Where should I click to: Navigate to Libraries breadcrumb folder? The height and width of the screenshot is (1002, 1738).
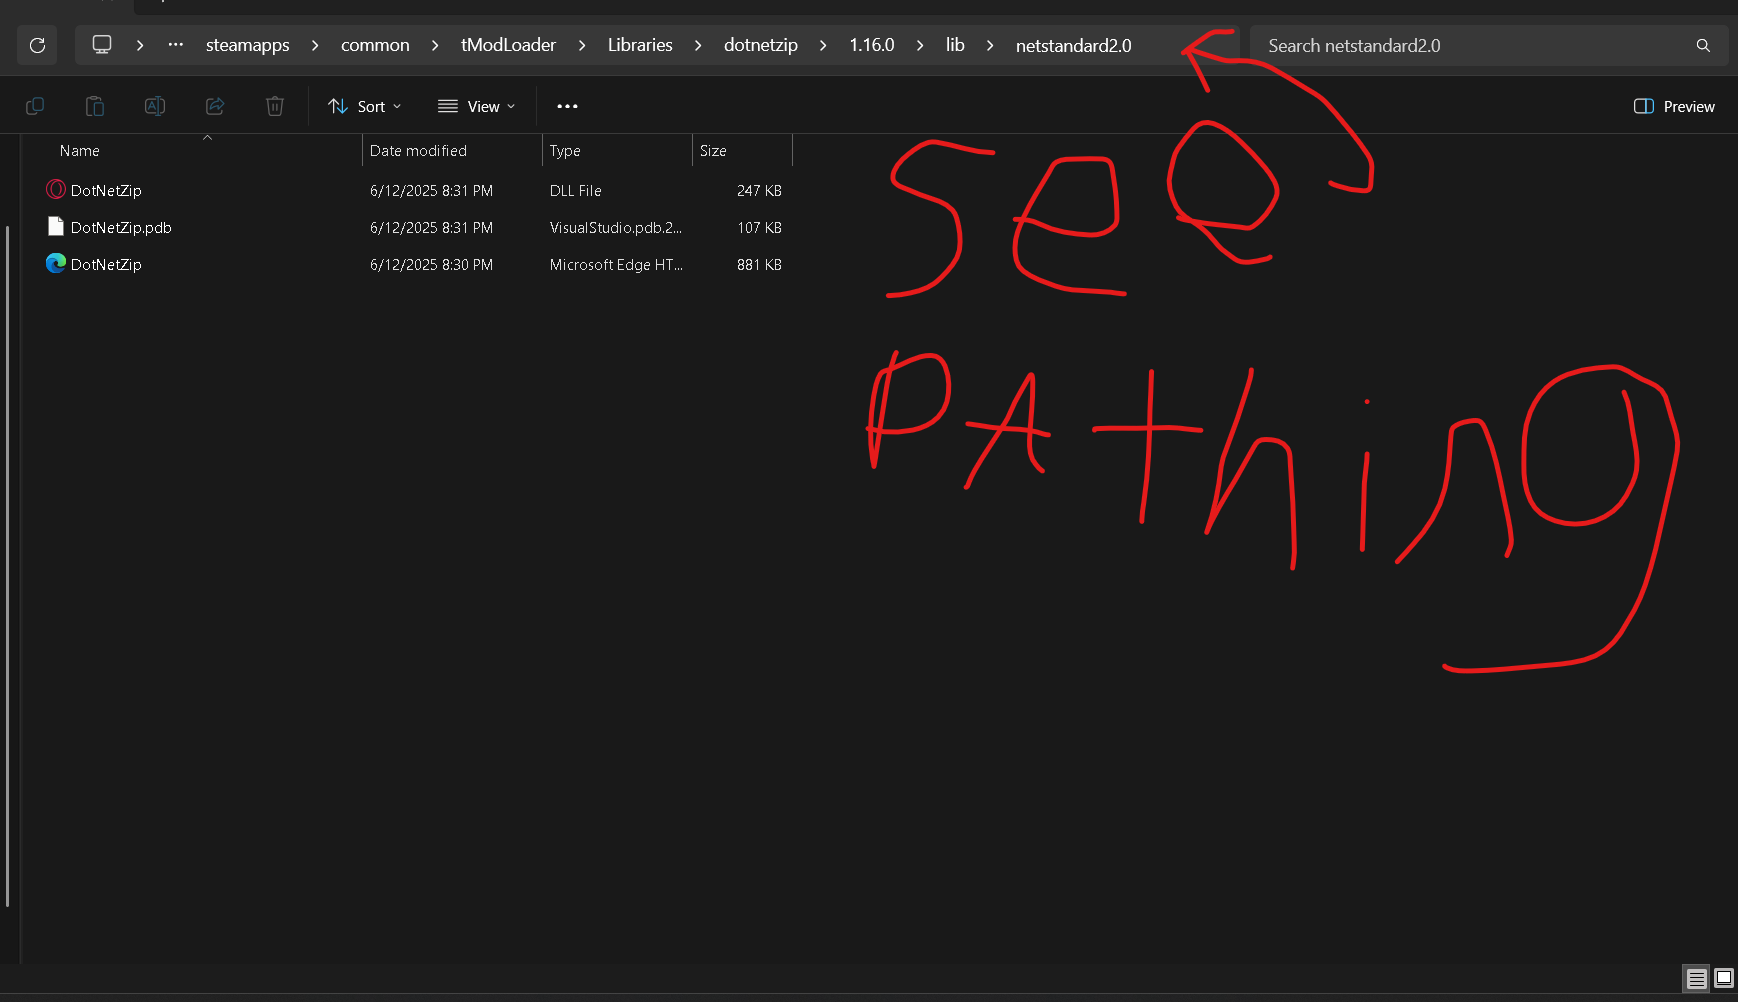coord(640,45)
